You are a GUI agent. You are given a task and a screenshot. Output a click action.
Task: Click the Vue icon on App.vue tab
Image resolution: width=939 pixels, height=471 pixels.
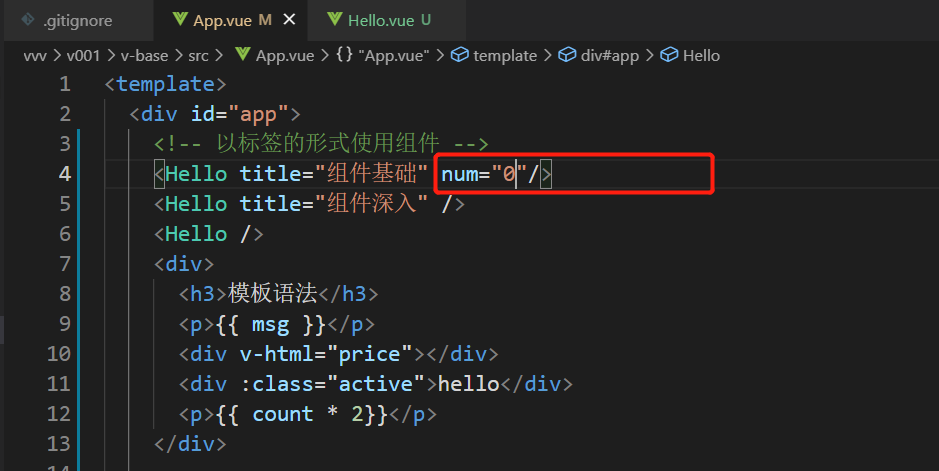coord(180,20)
